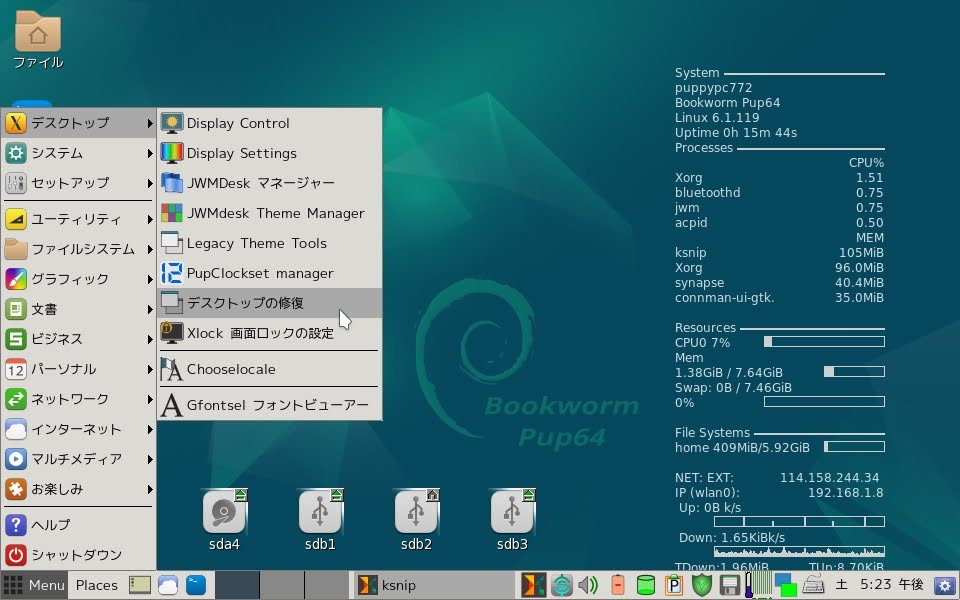Open Display Settings entry
Viewport: 960px width, 600px height.
tap(270, 153)
